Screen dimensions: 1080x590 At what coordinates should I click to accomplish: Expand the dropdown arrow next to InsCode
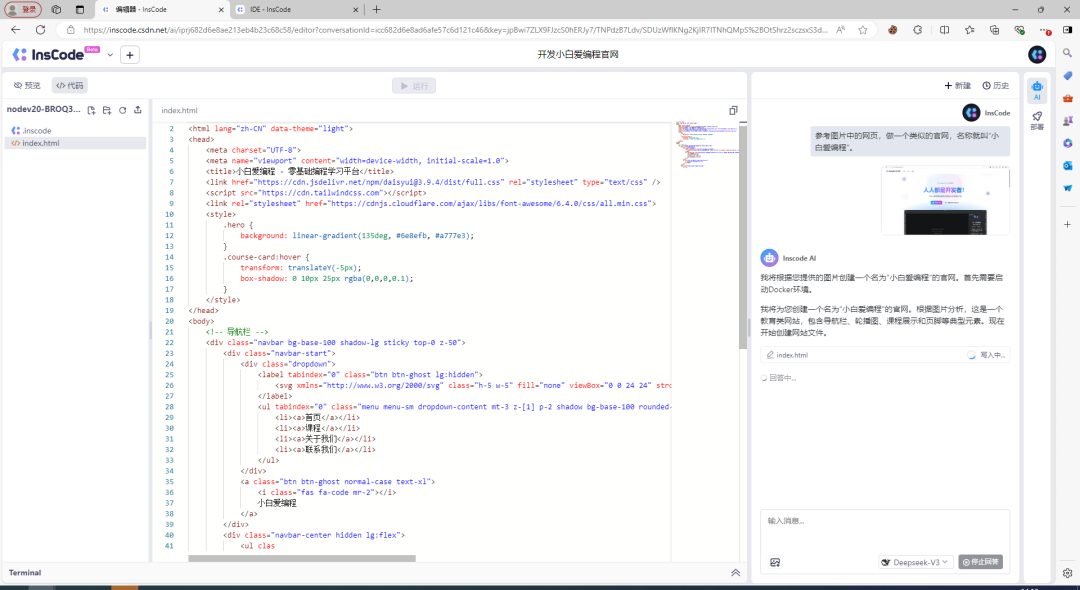click(110, 54)
